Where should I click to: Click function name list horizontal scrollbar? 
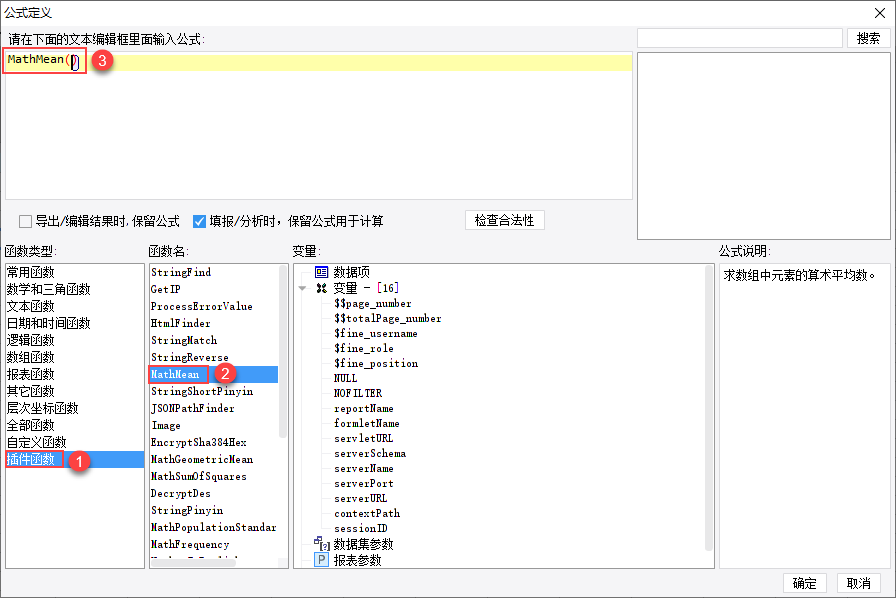[x=193, y=563]
